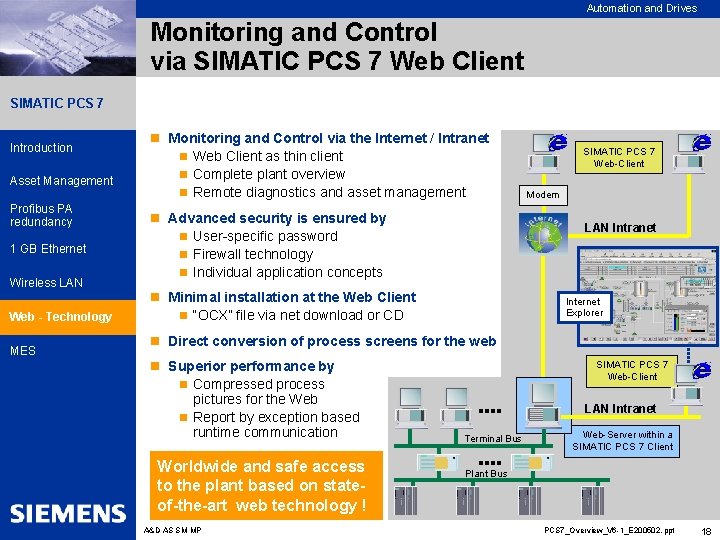
Task: Click the Terminal Bus label
Action: tap(493, 439)
